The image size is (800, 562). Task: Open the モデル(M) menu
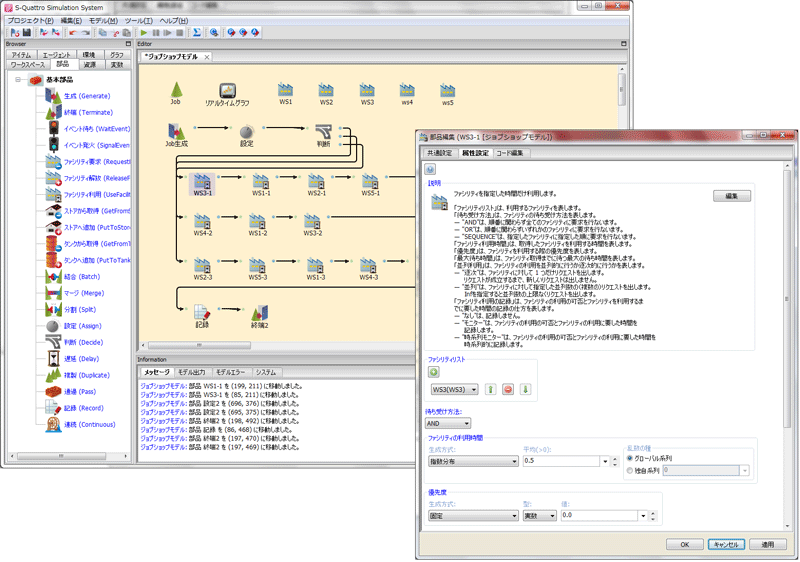tap(102, 20)
